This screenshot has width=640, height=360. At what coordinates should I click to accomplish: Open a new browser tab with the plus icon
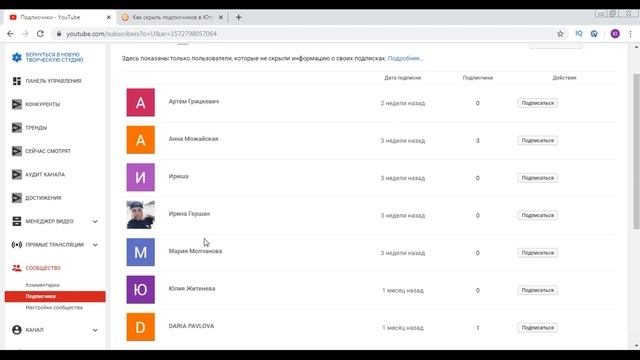(x=238, y=18)
